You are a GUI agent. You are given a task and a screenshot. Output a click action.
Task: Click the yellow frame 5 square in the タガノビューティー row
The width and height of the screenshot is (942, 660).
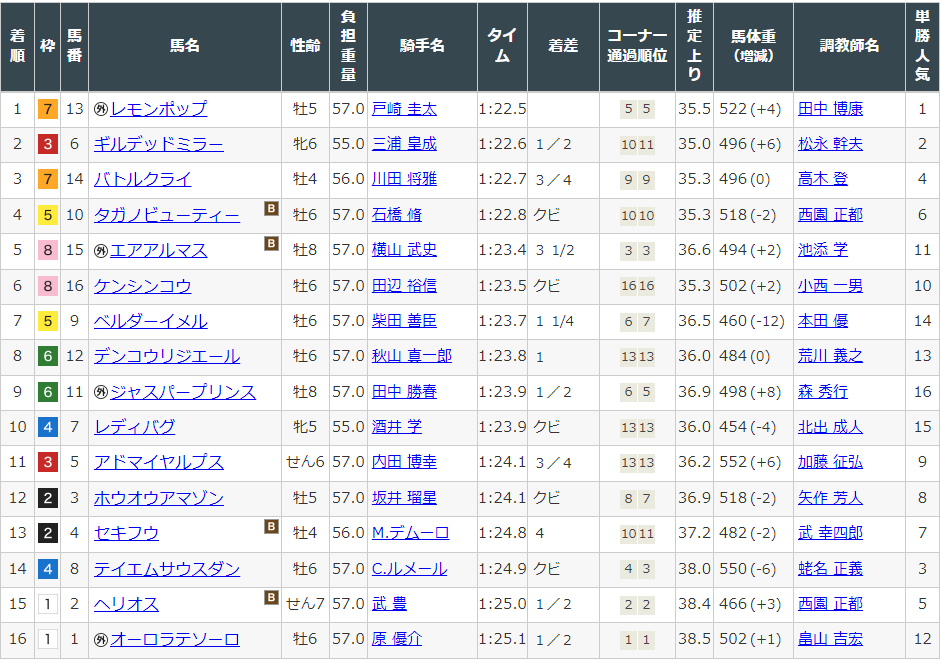tap(48, 215)
